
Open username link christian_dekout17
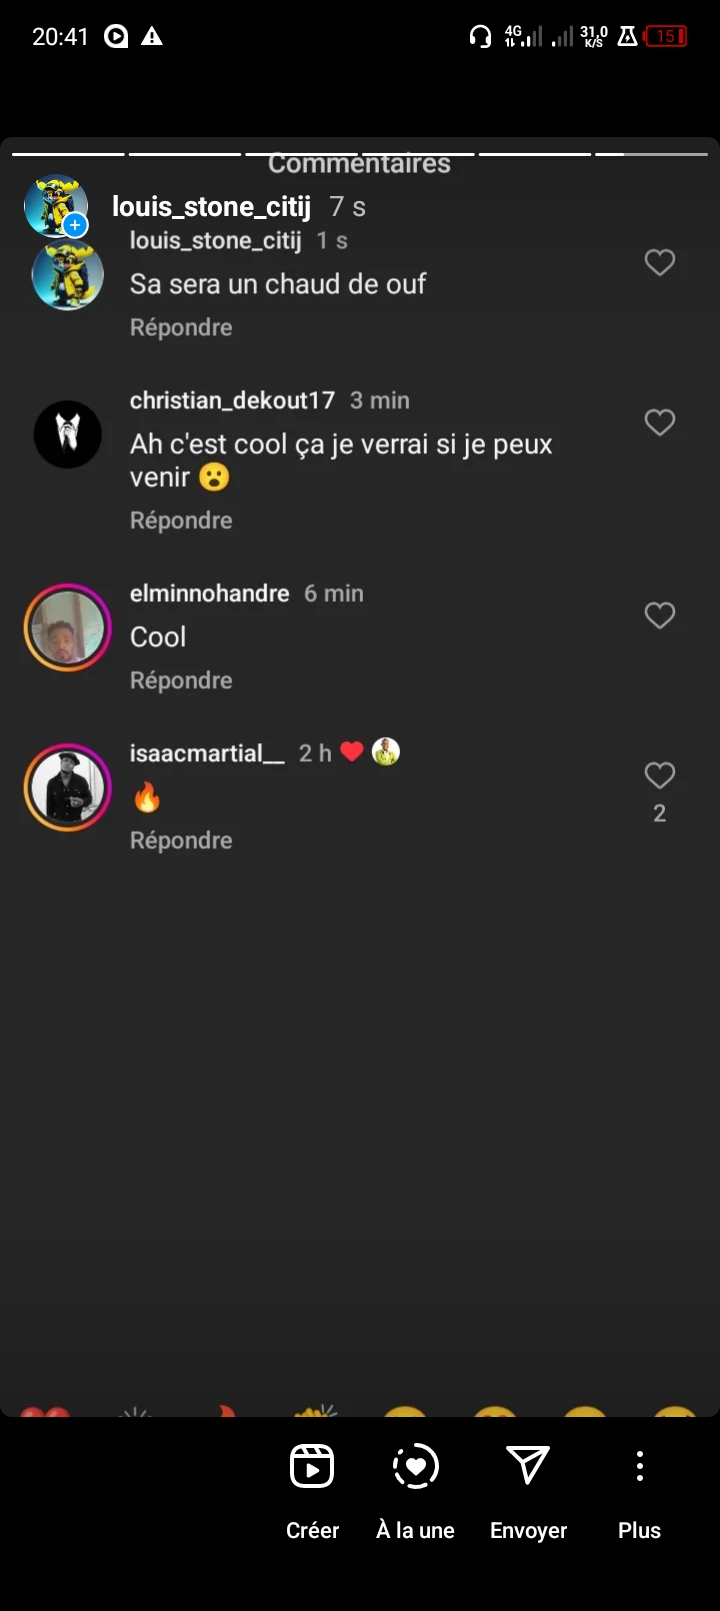232,401
